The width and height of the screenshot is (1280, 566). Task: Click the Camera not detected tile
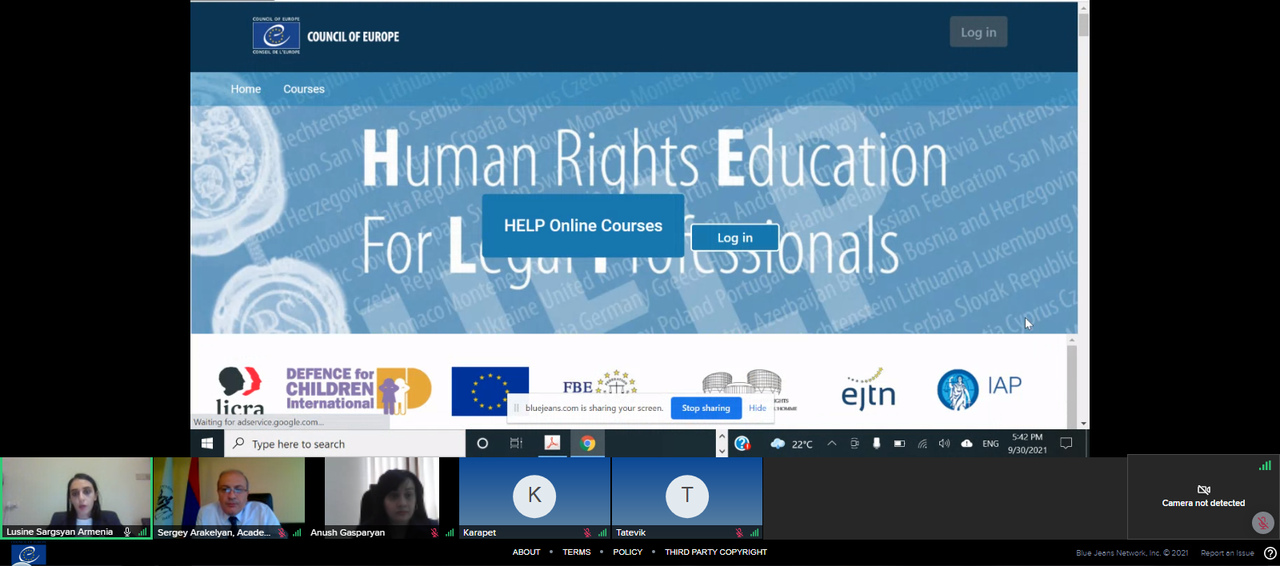coord(1203,497)
